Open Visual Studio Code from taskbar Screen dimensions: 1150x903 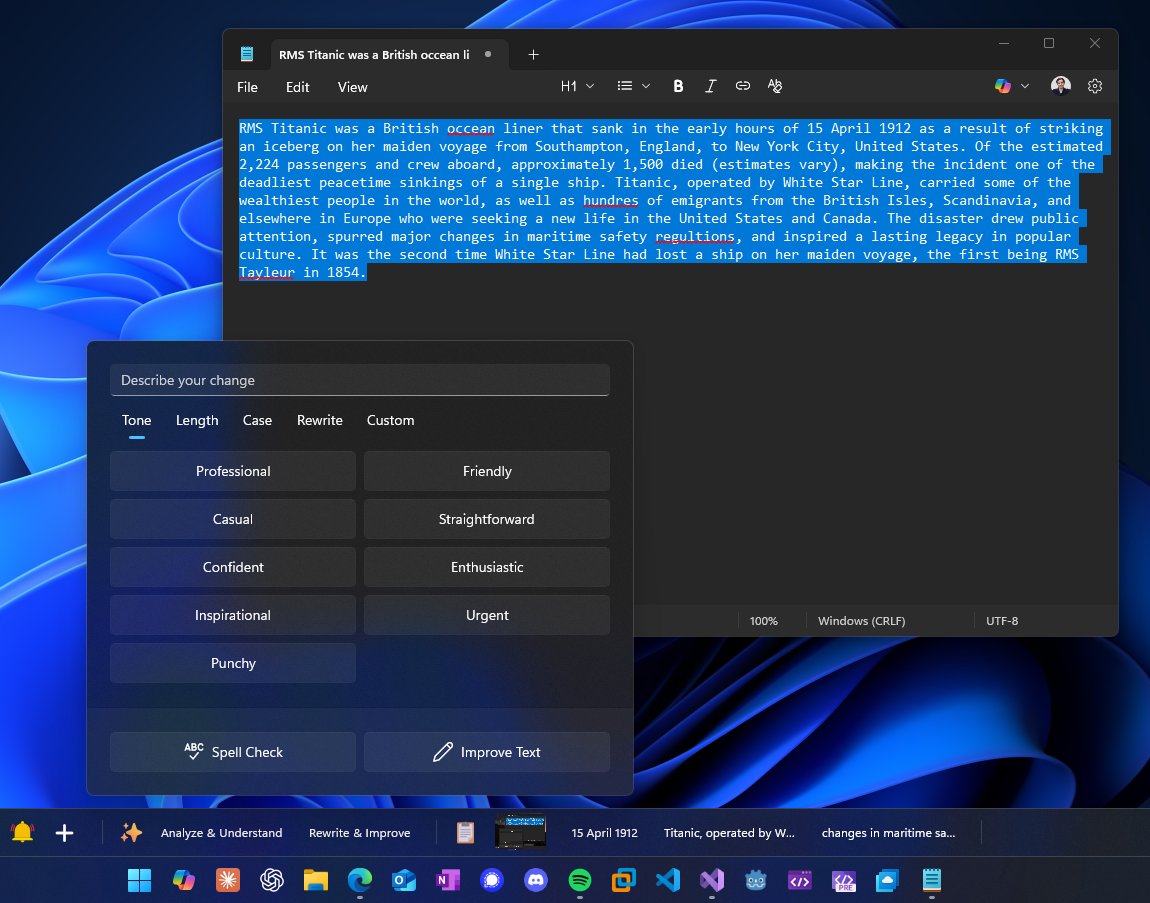coord(667,880)
